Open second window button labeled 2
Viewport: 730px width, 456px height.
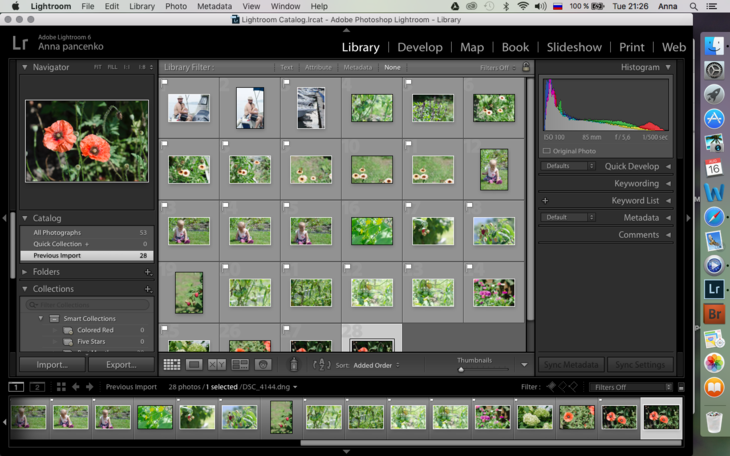37,387
